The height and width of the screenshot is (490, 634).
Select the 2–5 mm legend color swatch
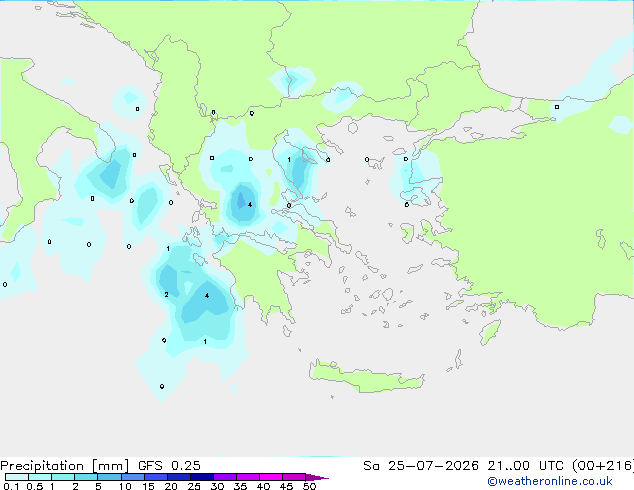pos(86,477)
